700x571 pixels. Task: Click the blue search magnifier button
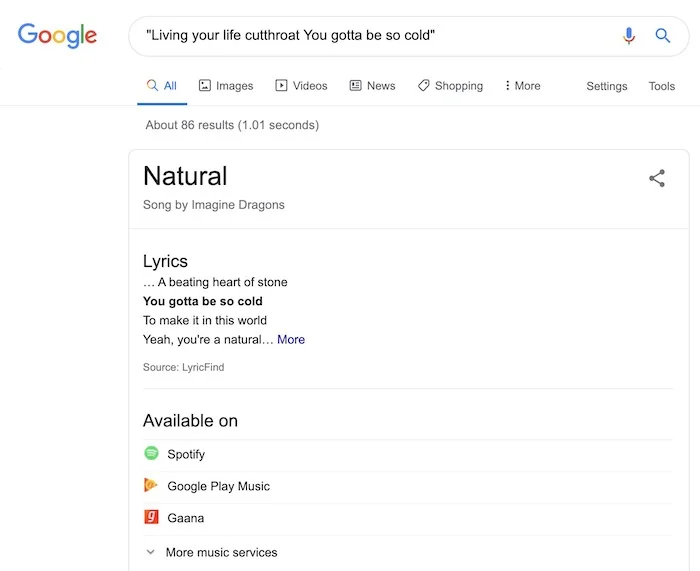pyautogui.click(x=662, y=35)
